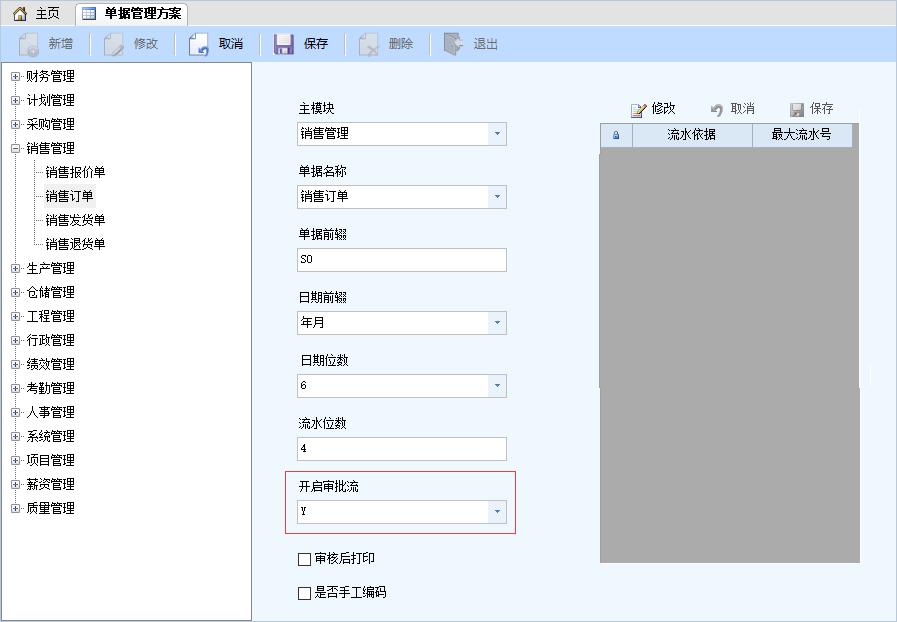Viewport: 897px width, 622px height.
Task: Click the 取消 icon in the right panel
Action: tap(718, 108)
